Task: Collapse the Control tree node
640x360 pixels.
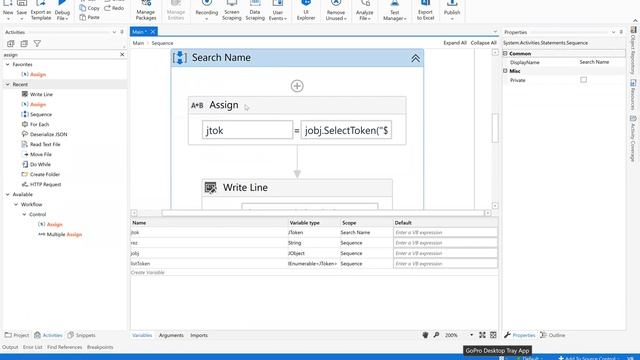Action: 24,215
